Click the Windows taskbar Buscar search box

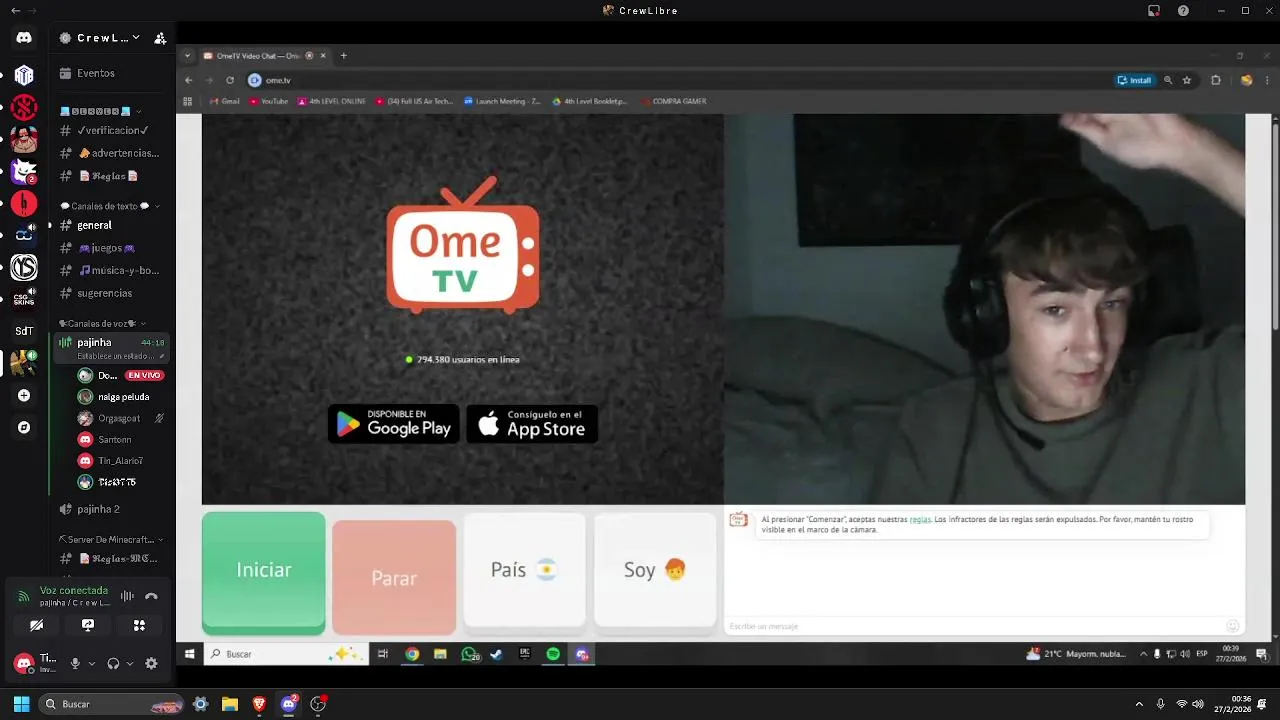[111, 704]
